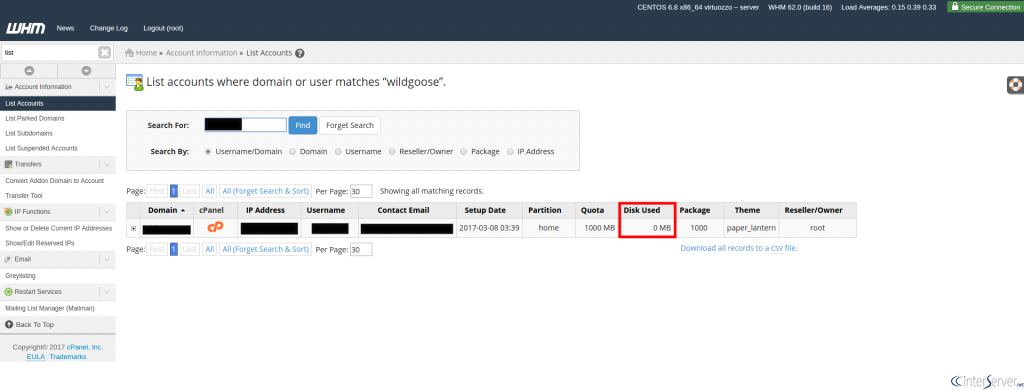Collapse the IP Functions section
Viewport: 1024px width, 390px height.
pyautogui.click(x=107, y=212)
